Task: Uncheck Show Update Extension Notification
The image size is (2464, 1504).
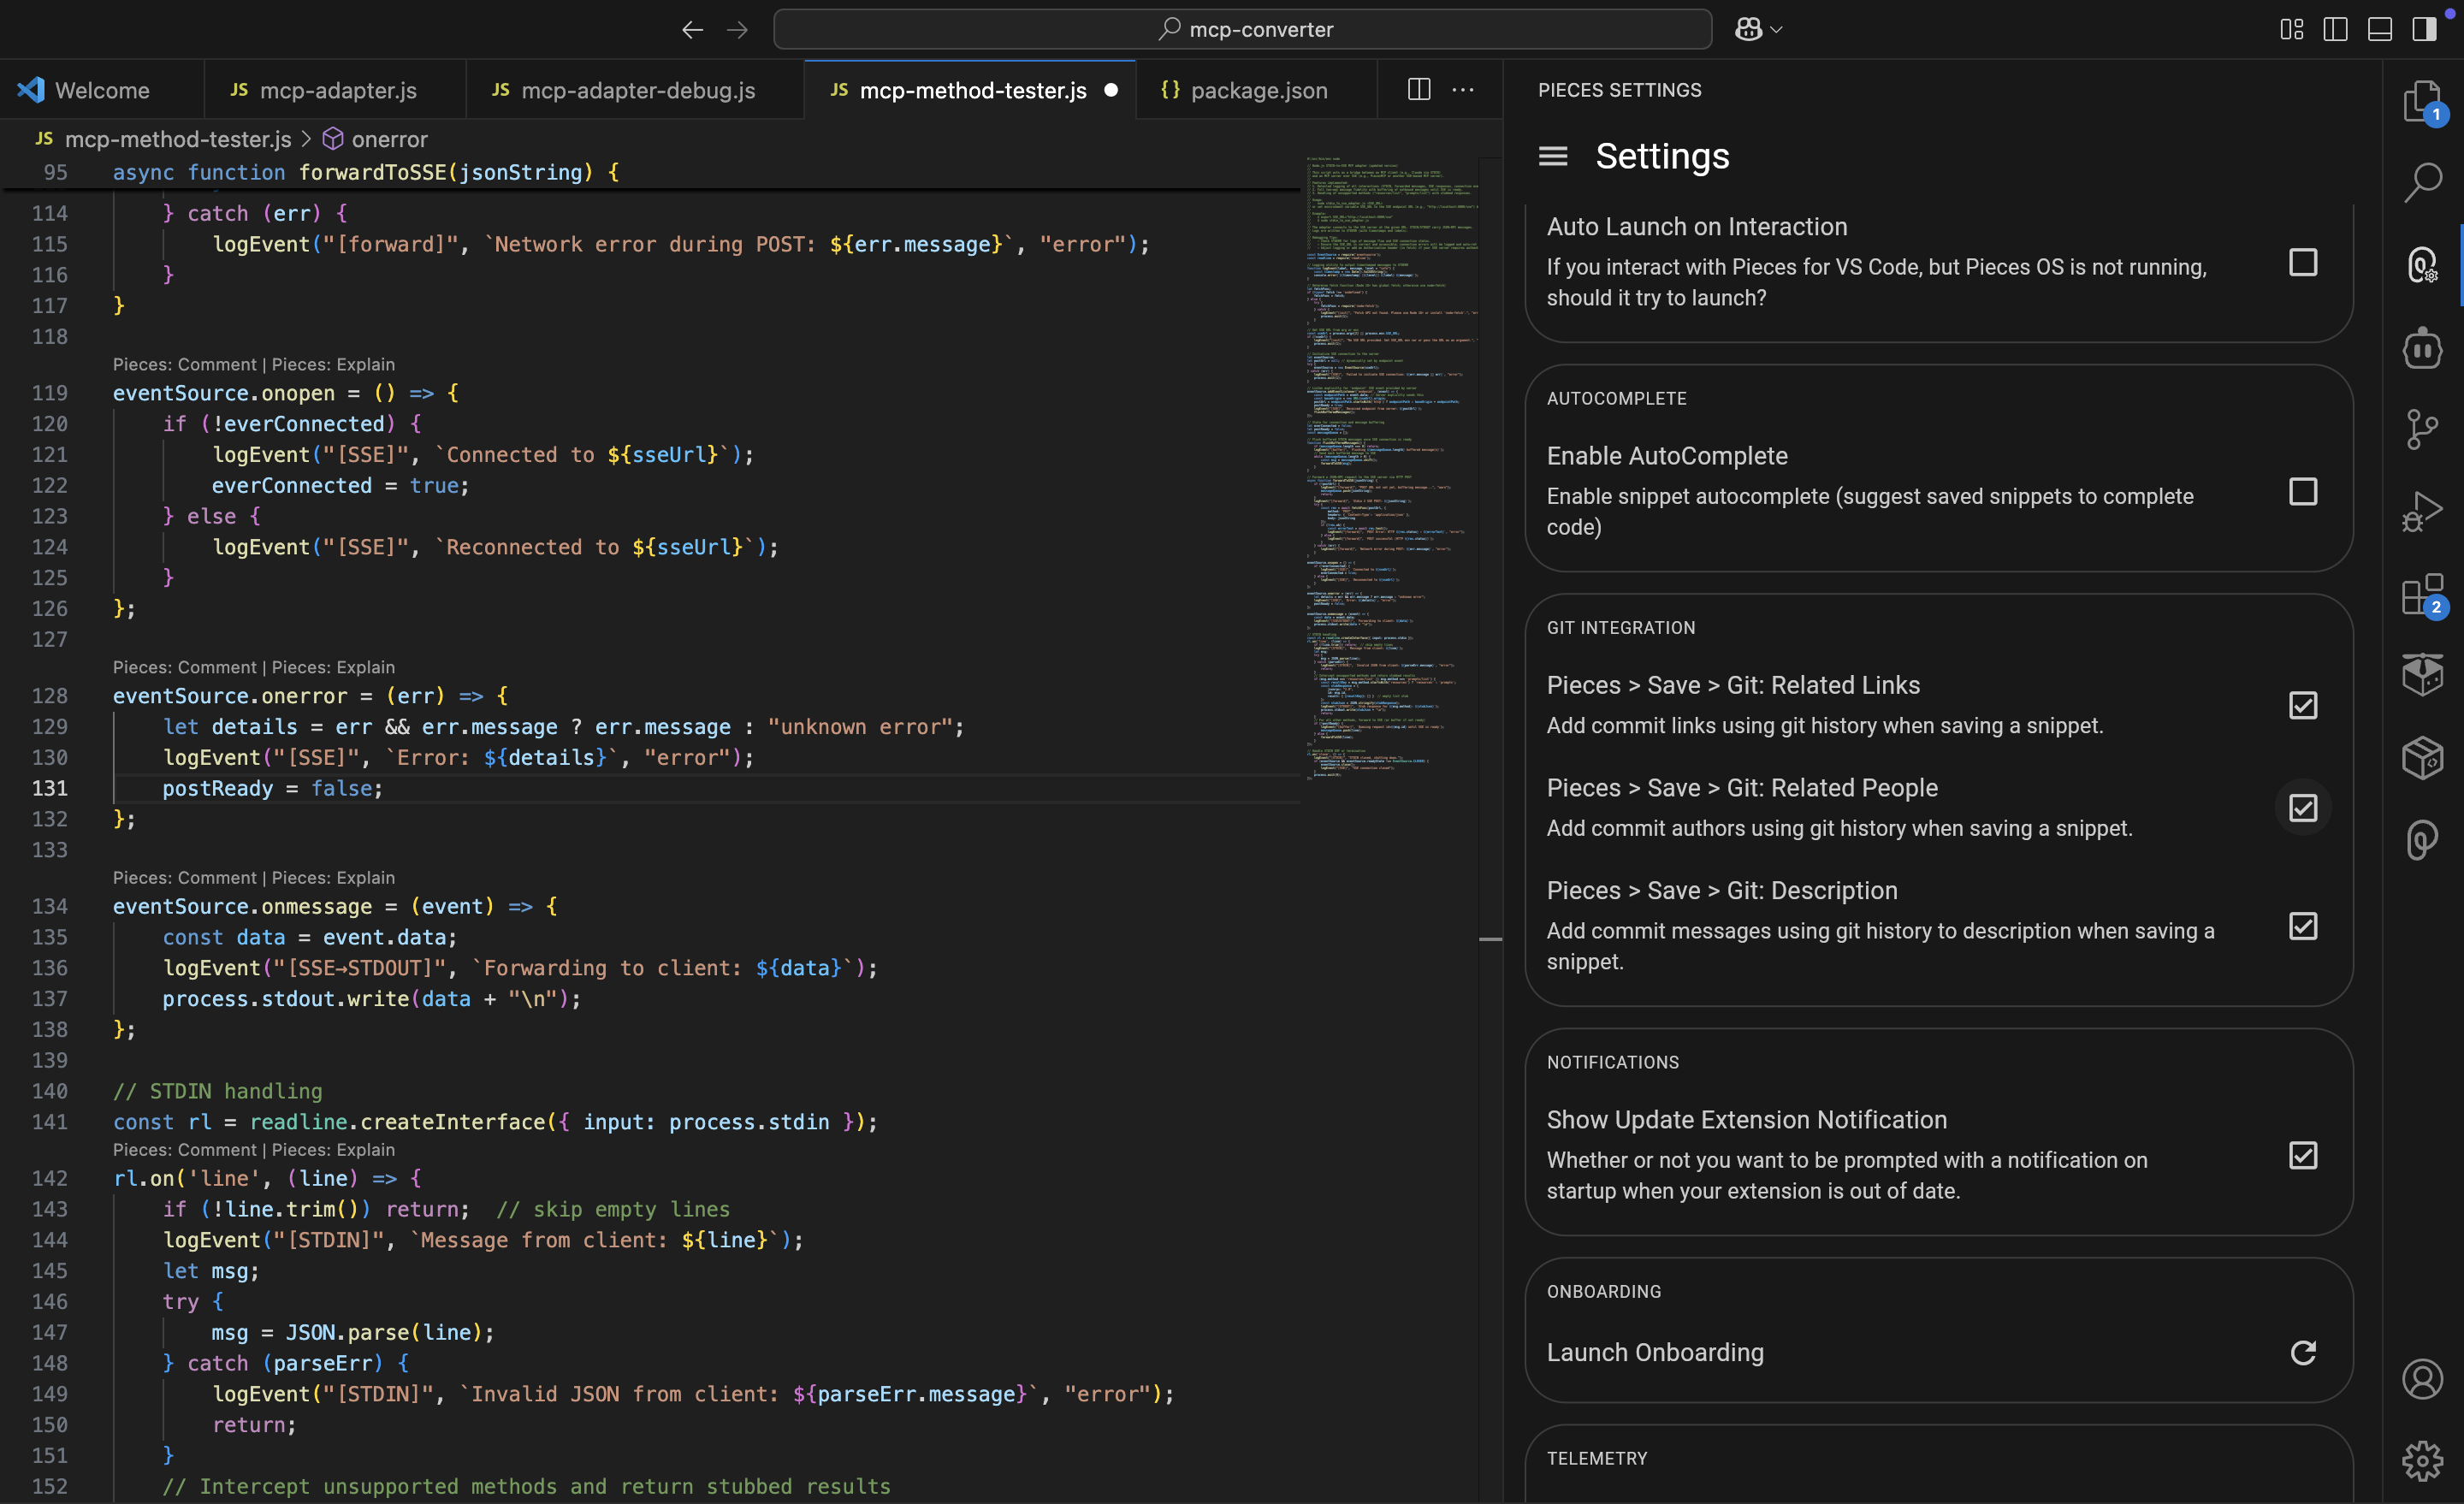Action: coord(2303,1155)
